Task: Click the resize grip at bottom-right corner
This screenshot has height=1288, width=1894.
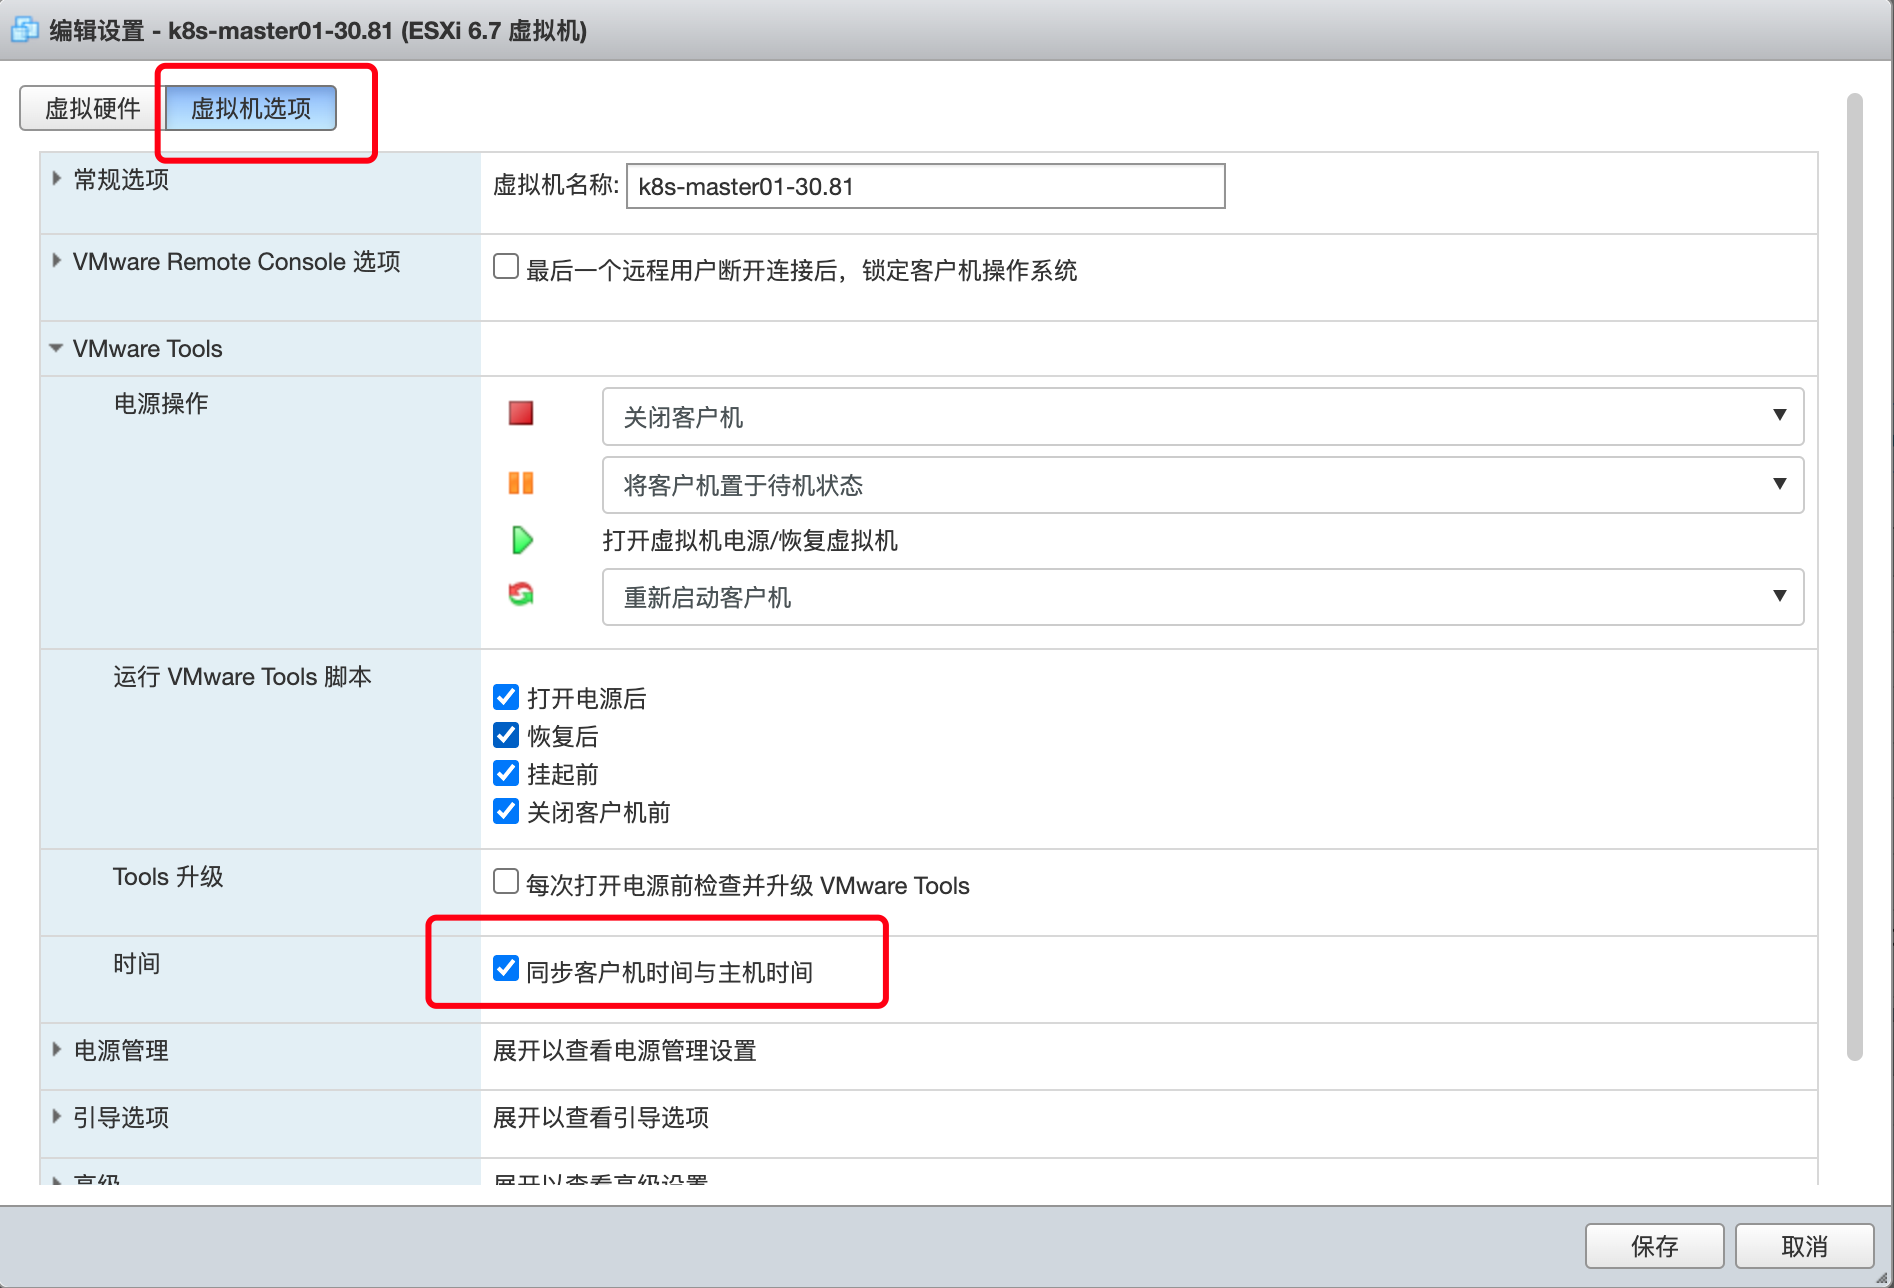Action: tap(1881, 1277)
